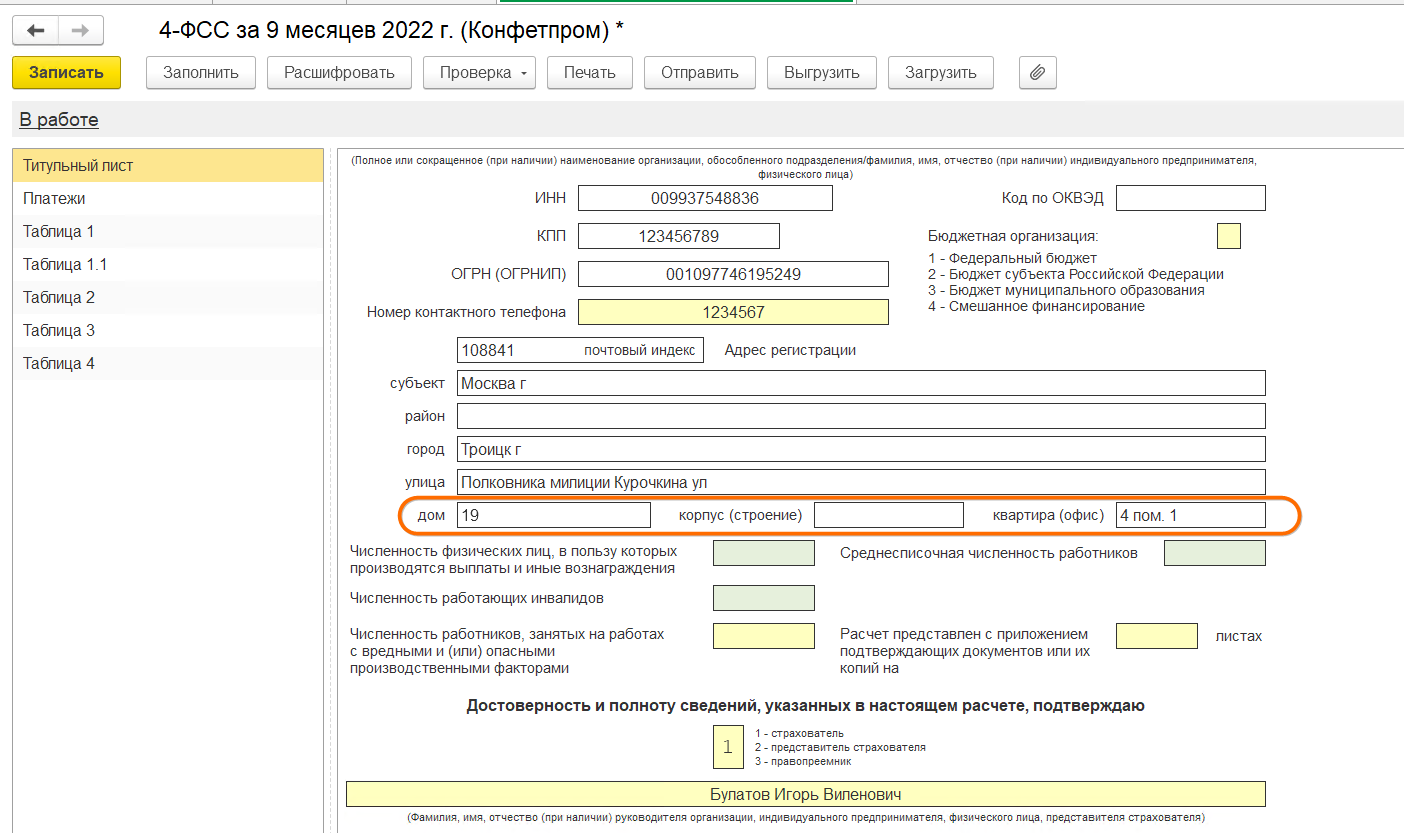The height and width of the screenshot is (833, 1404).
Task: Click the Отправить button
Action: (x=700, y=72)
